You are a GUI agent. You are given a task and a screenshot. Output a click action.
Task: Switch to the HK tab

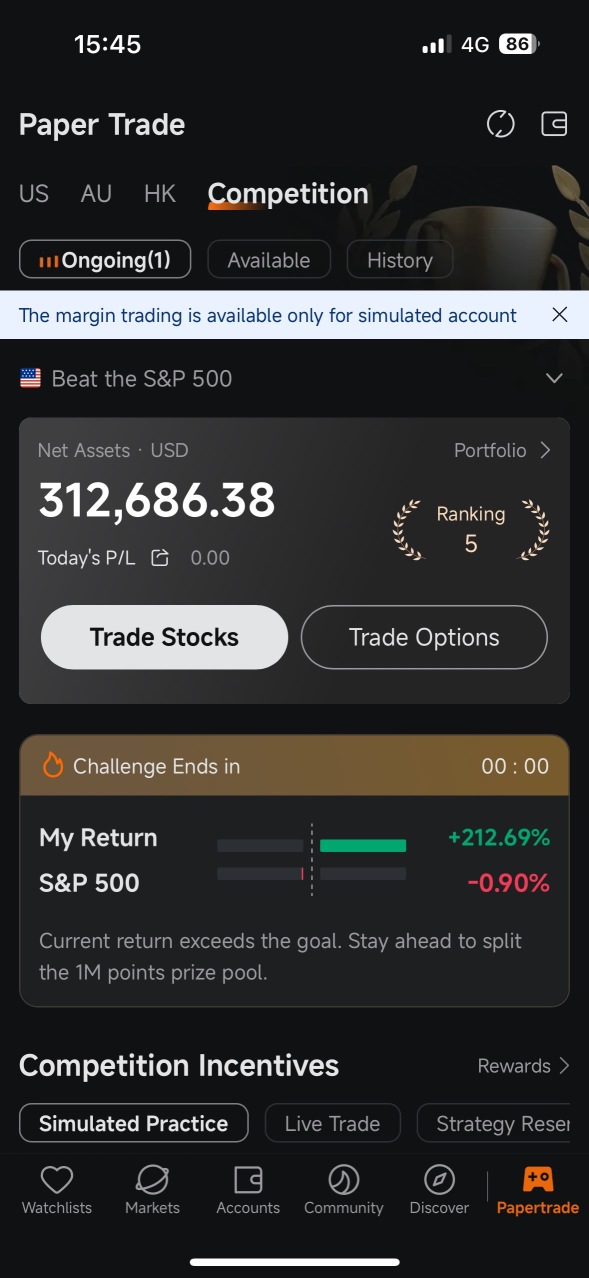point(160,194)
